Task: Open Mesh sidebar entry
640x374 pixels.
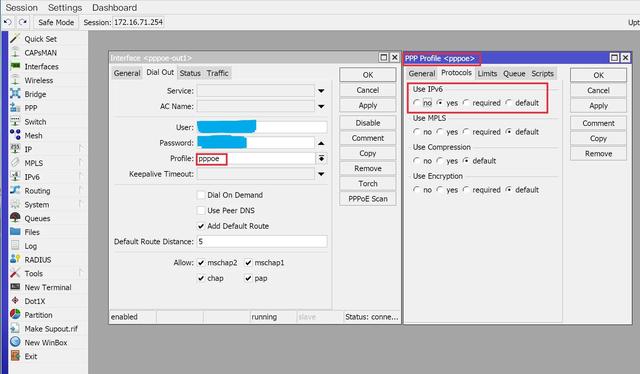Action: pyautogui.click(x=33, y=136)
